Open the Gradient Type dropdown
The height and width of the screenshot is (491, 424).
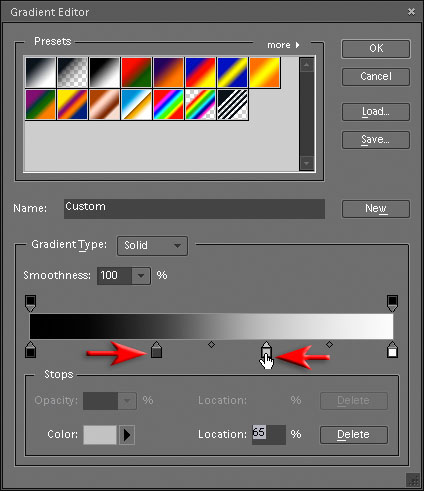pos(152,246)
